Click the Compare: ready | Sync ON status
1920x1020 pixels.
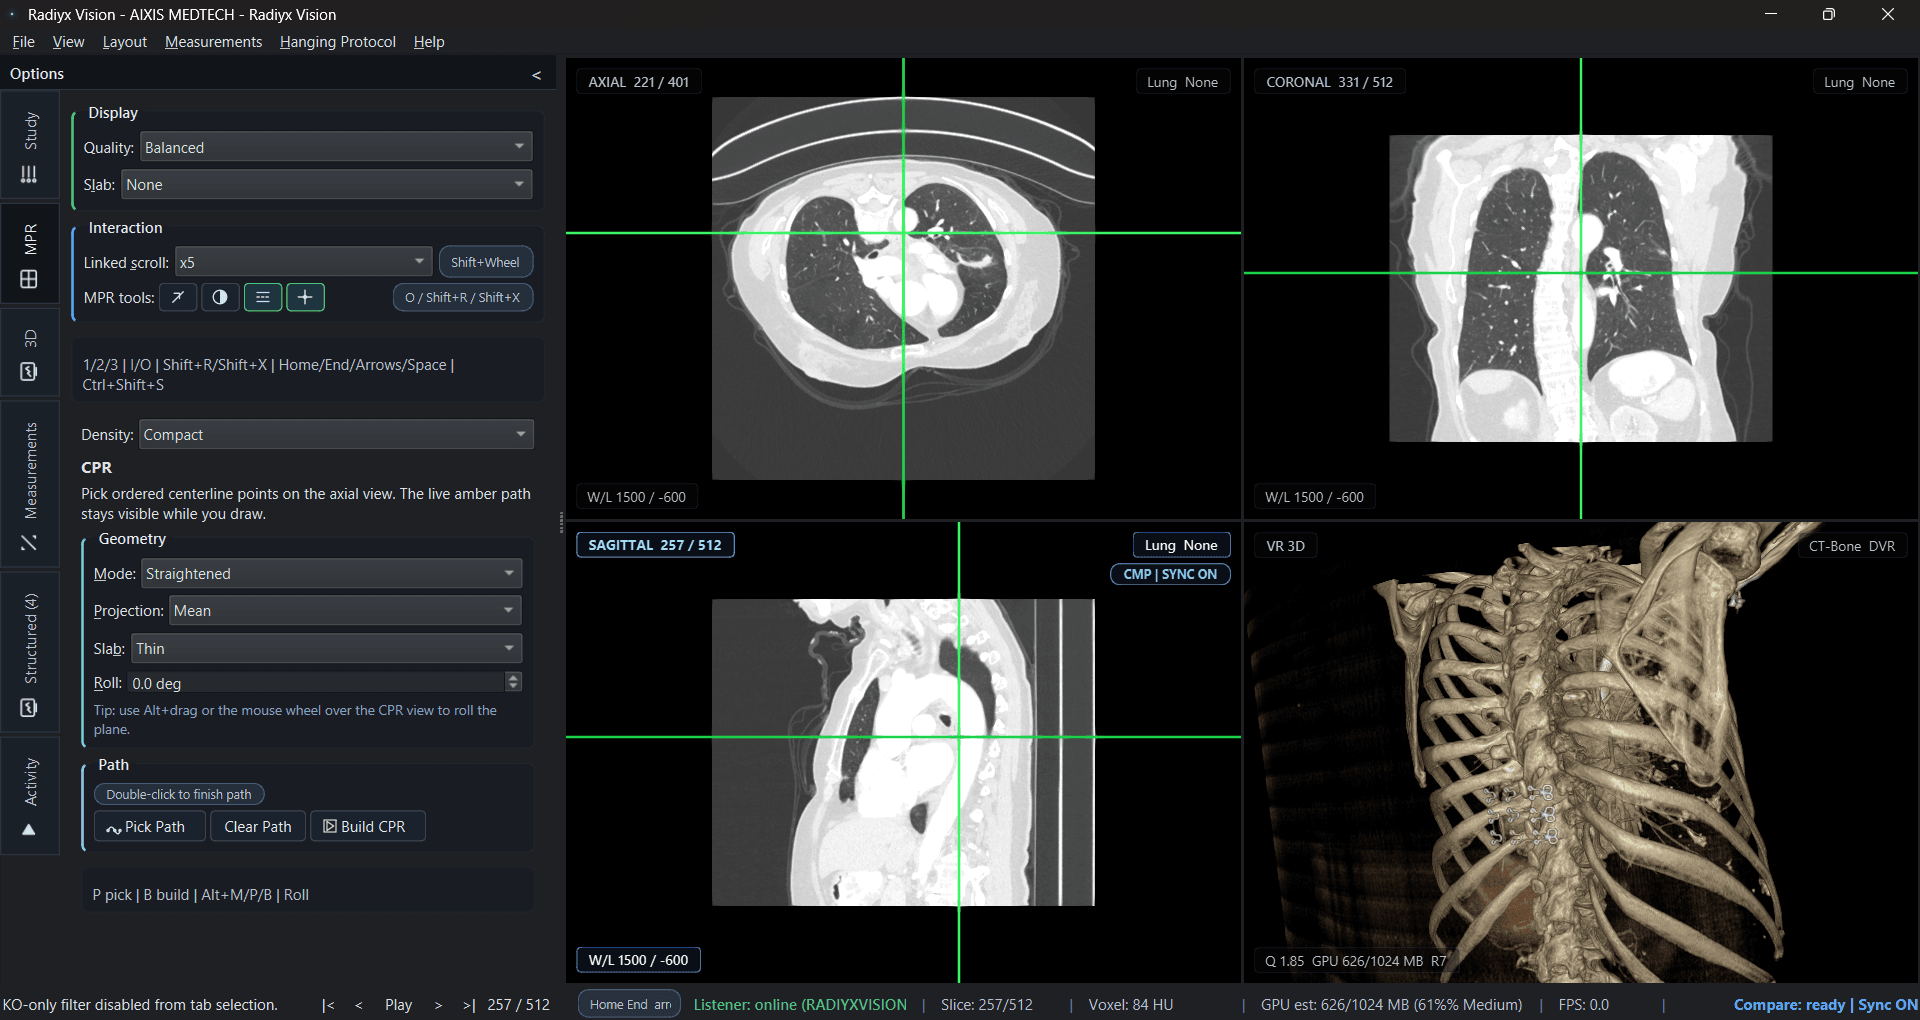[x=1825, y=1005]
